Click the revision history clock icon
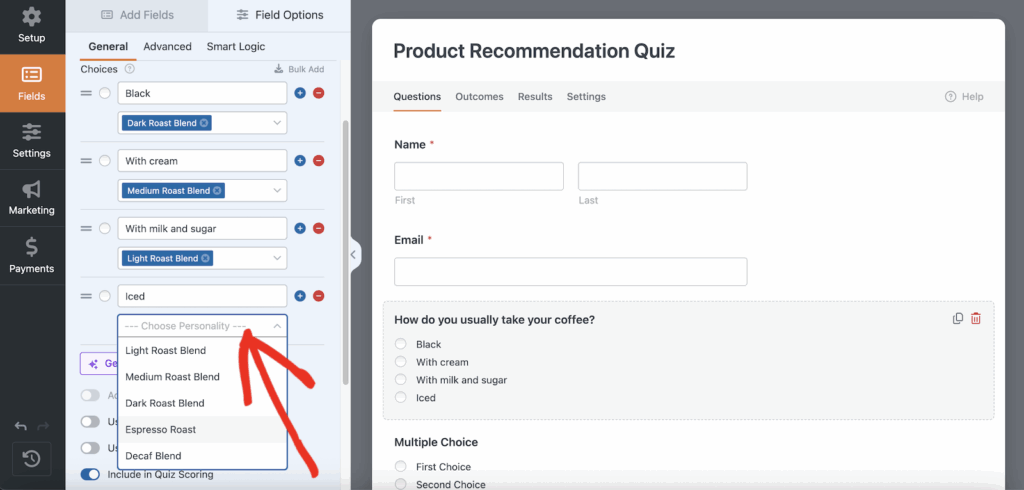The height and width of the screenshot is (490, 1024). tap(31, 459)
